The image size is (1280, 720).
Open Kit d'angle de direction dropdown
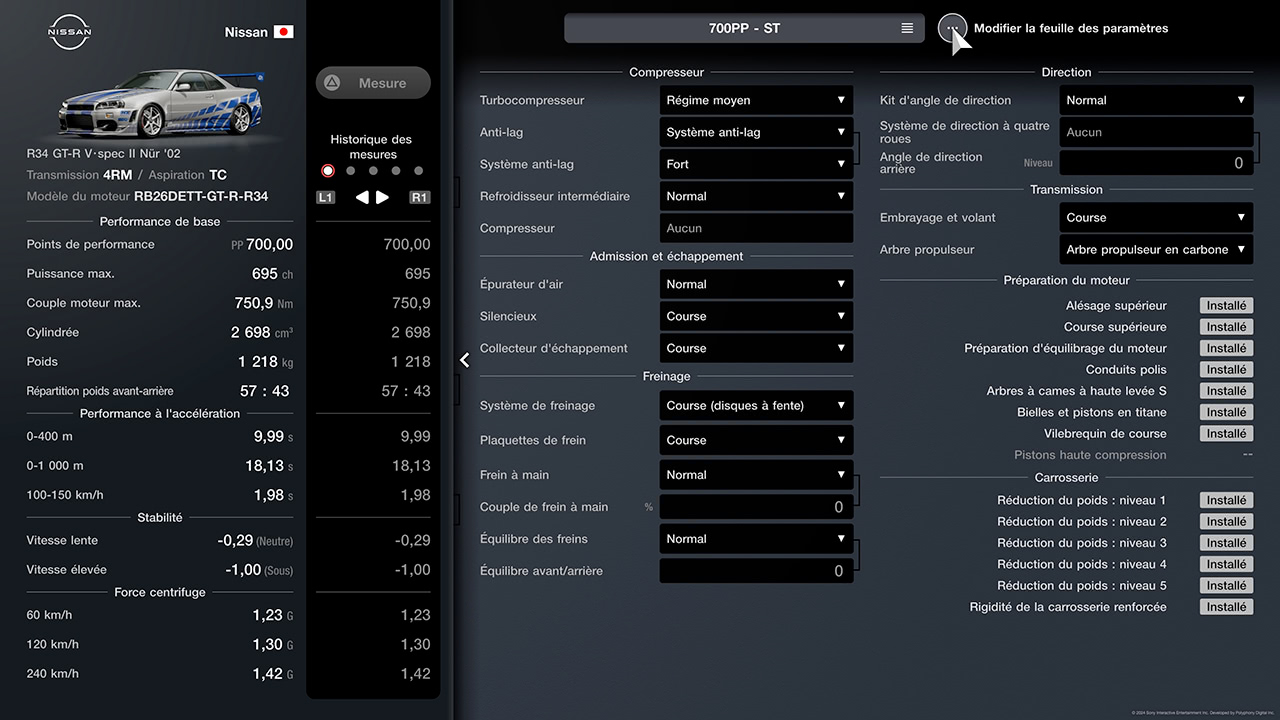point(1156,100)
